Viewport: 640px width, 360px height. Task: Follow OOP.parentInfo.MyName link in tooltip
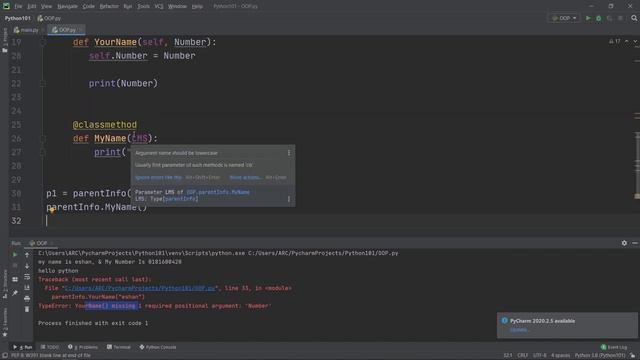pyautogui.click(x=218, y=192)
